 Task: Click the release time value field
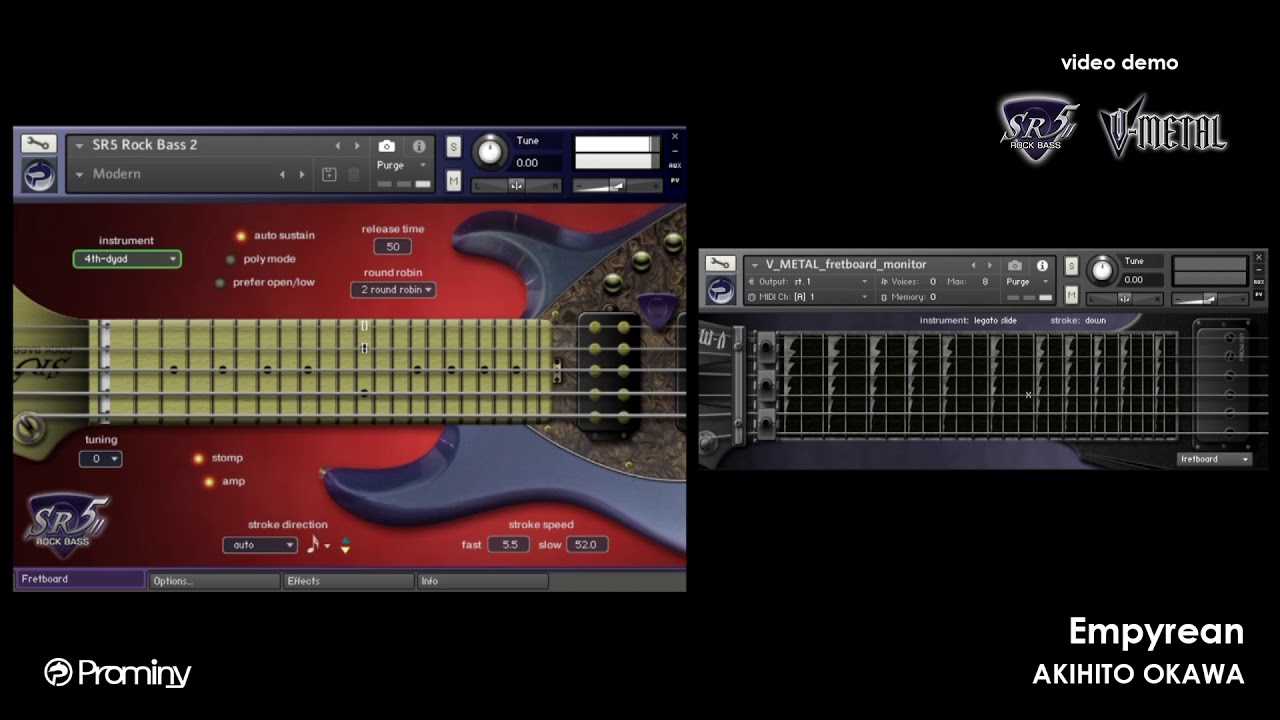[x=393, y=247]
